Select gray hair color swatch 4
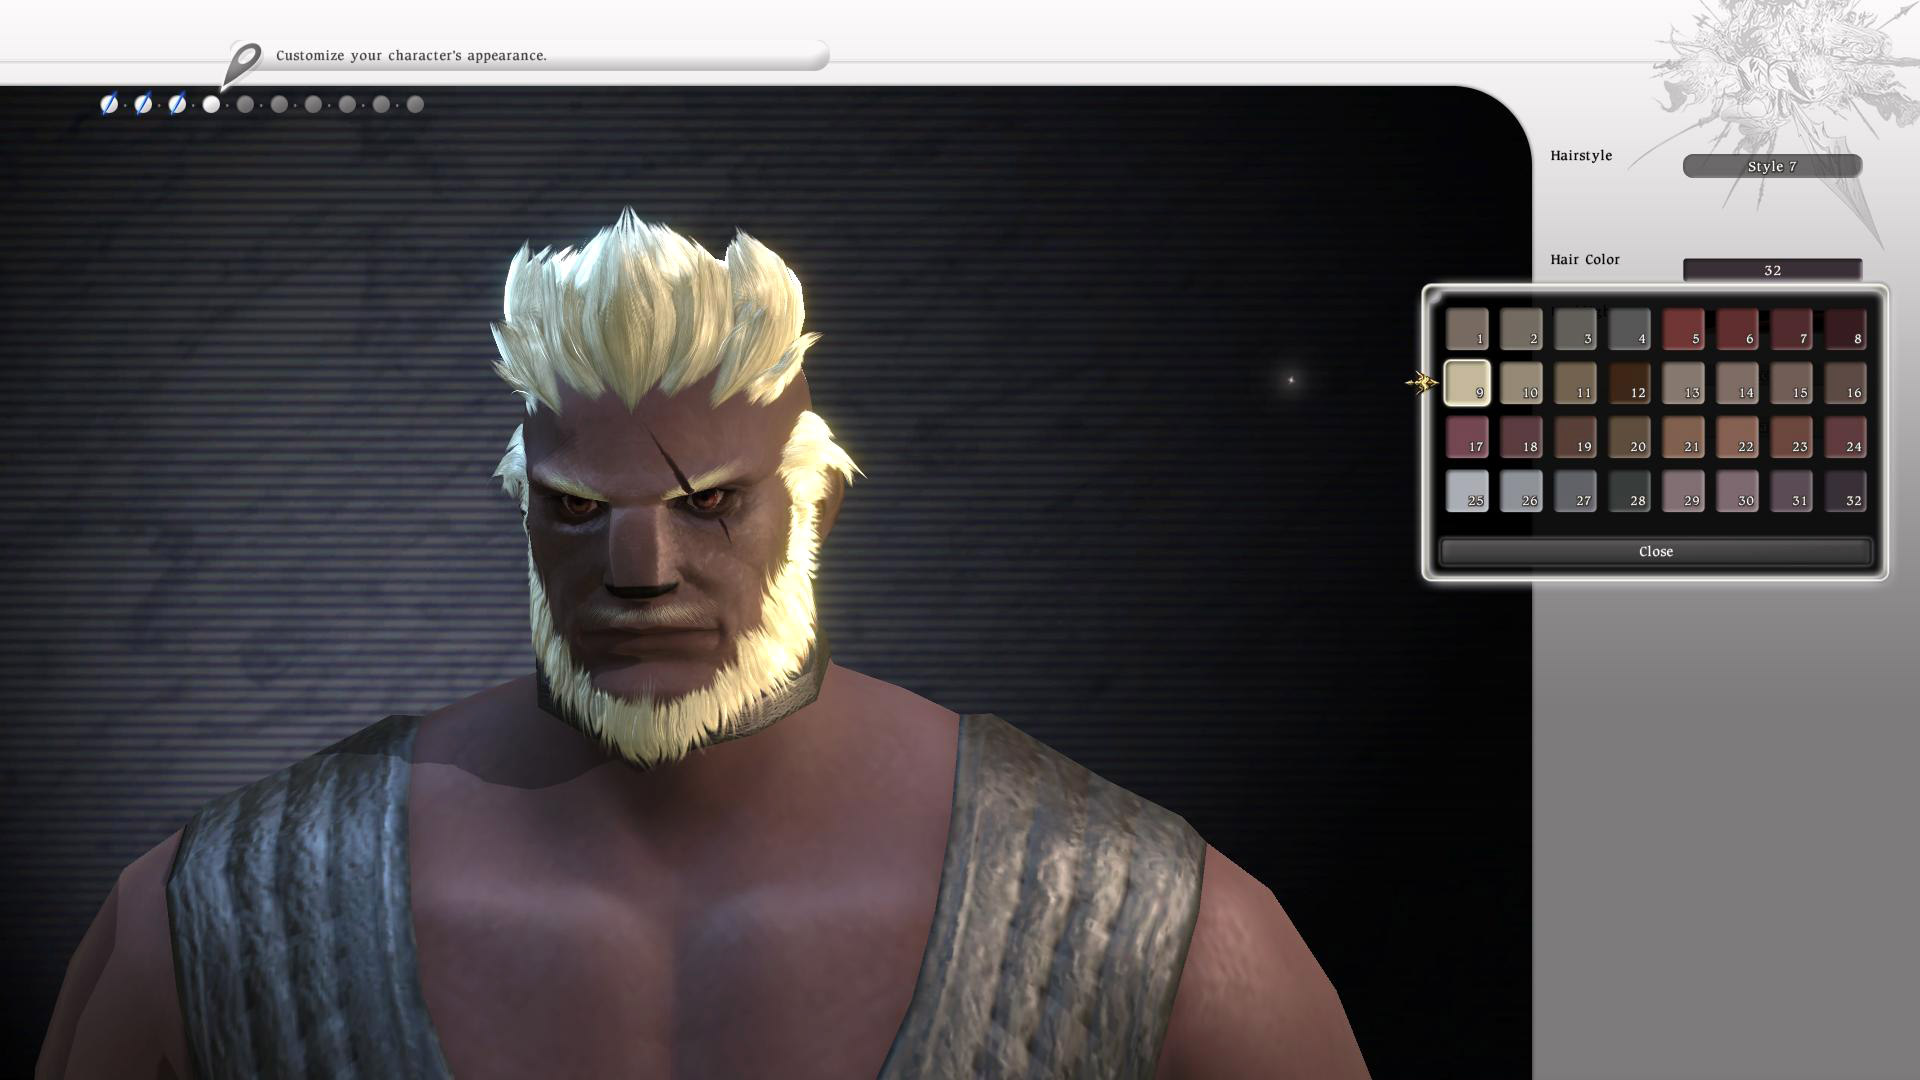The image size is (1920, 1080). [x=1629, y=329]
